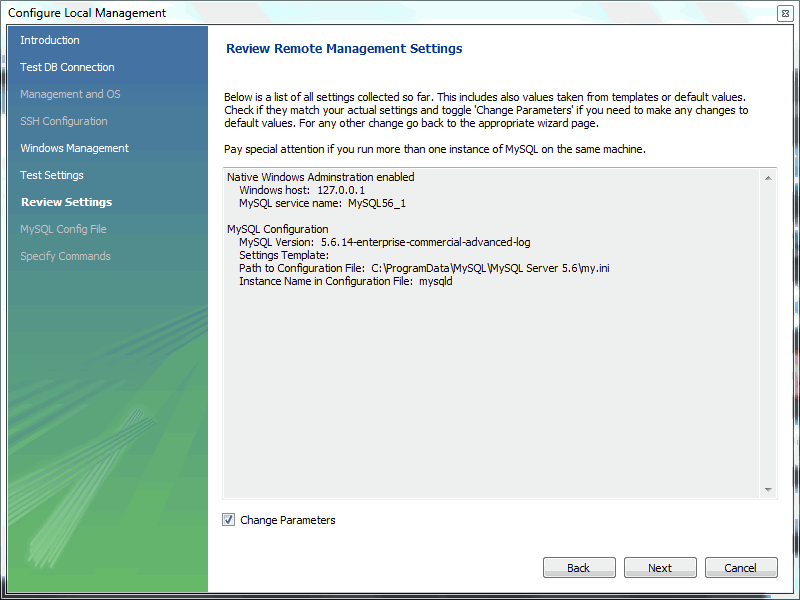
Task: Switch to the Windows Management step
Action: pos(75,148)
